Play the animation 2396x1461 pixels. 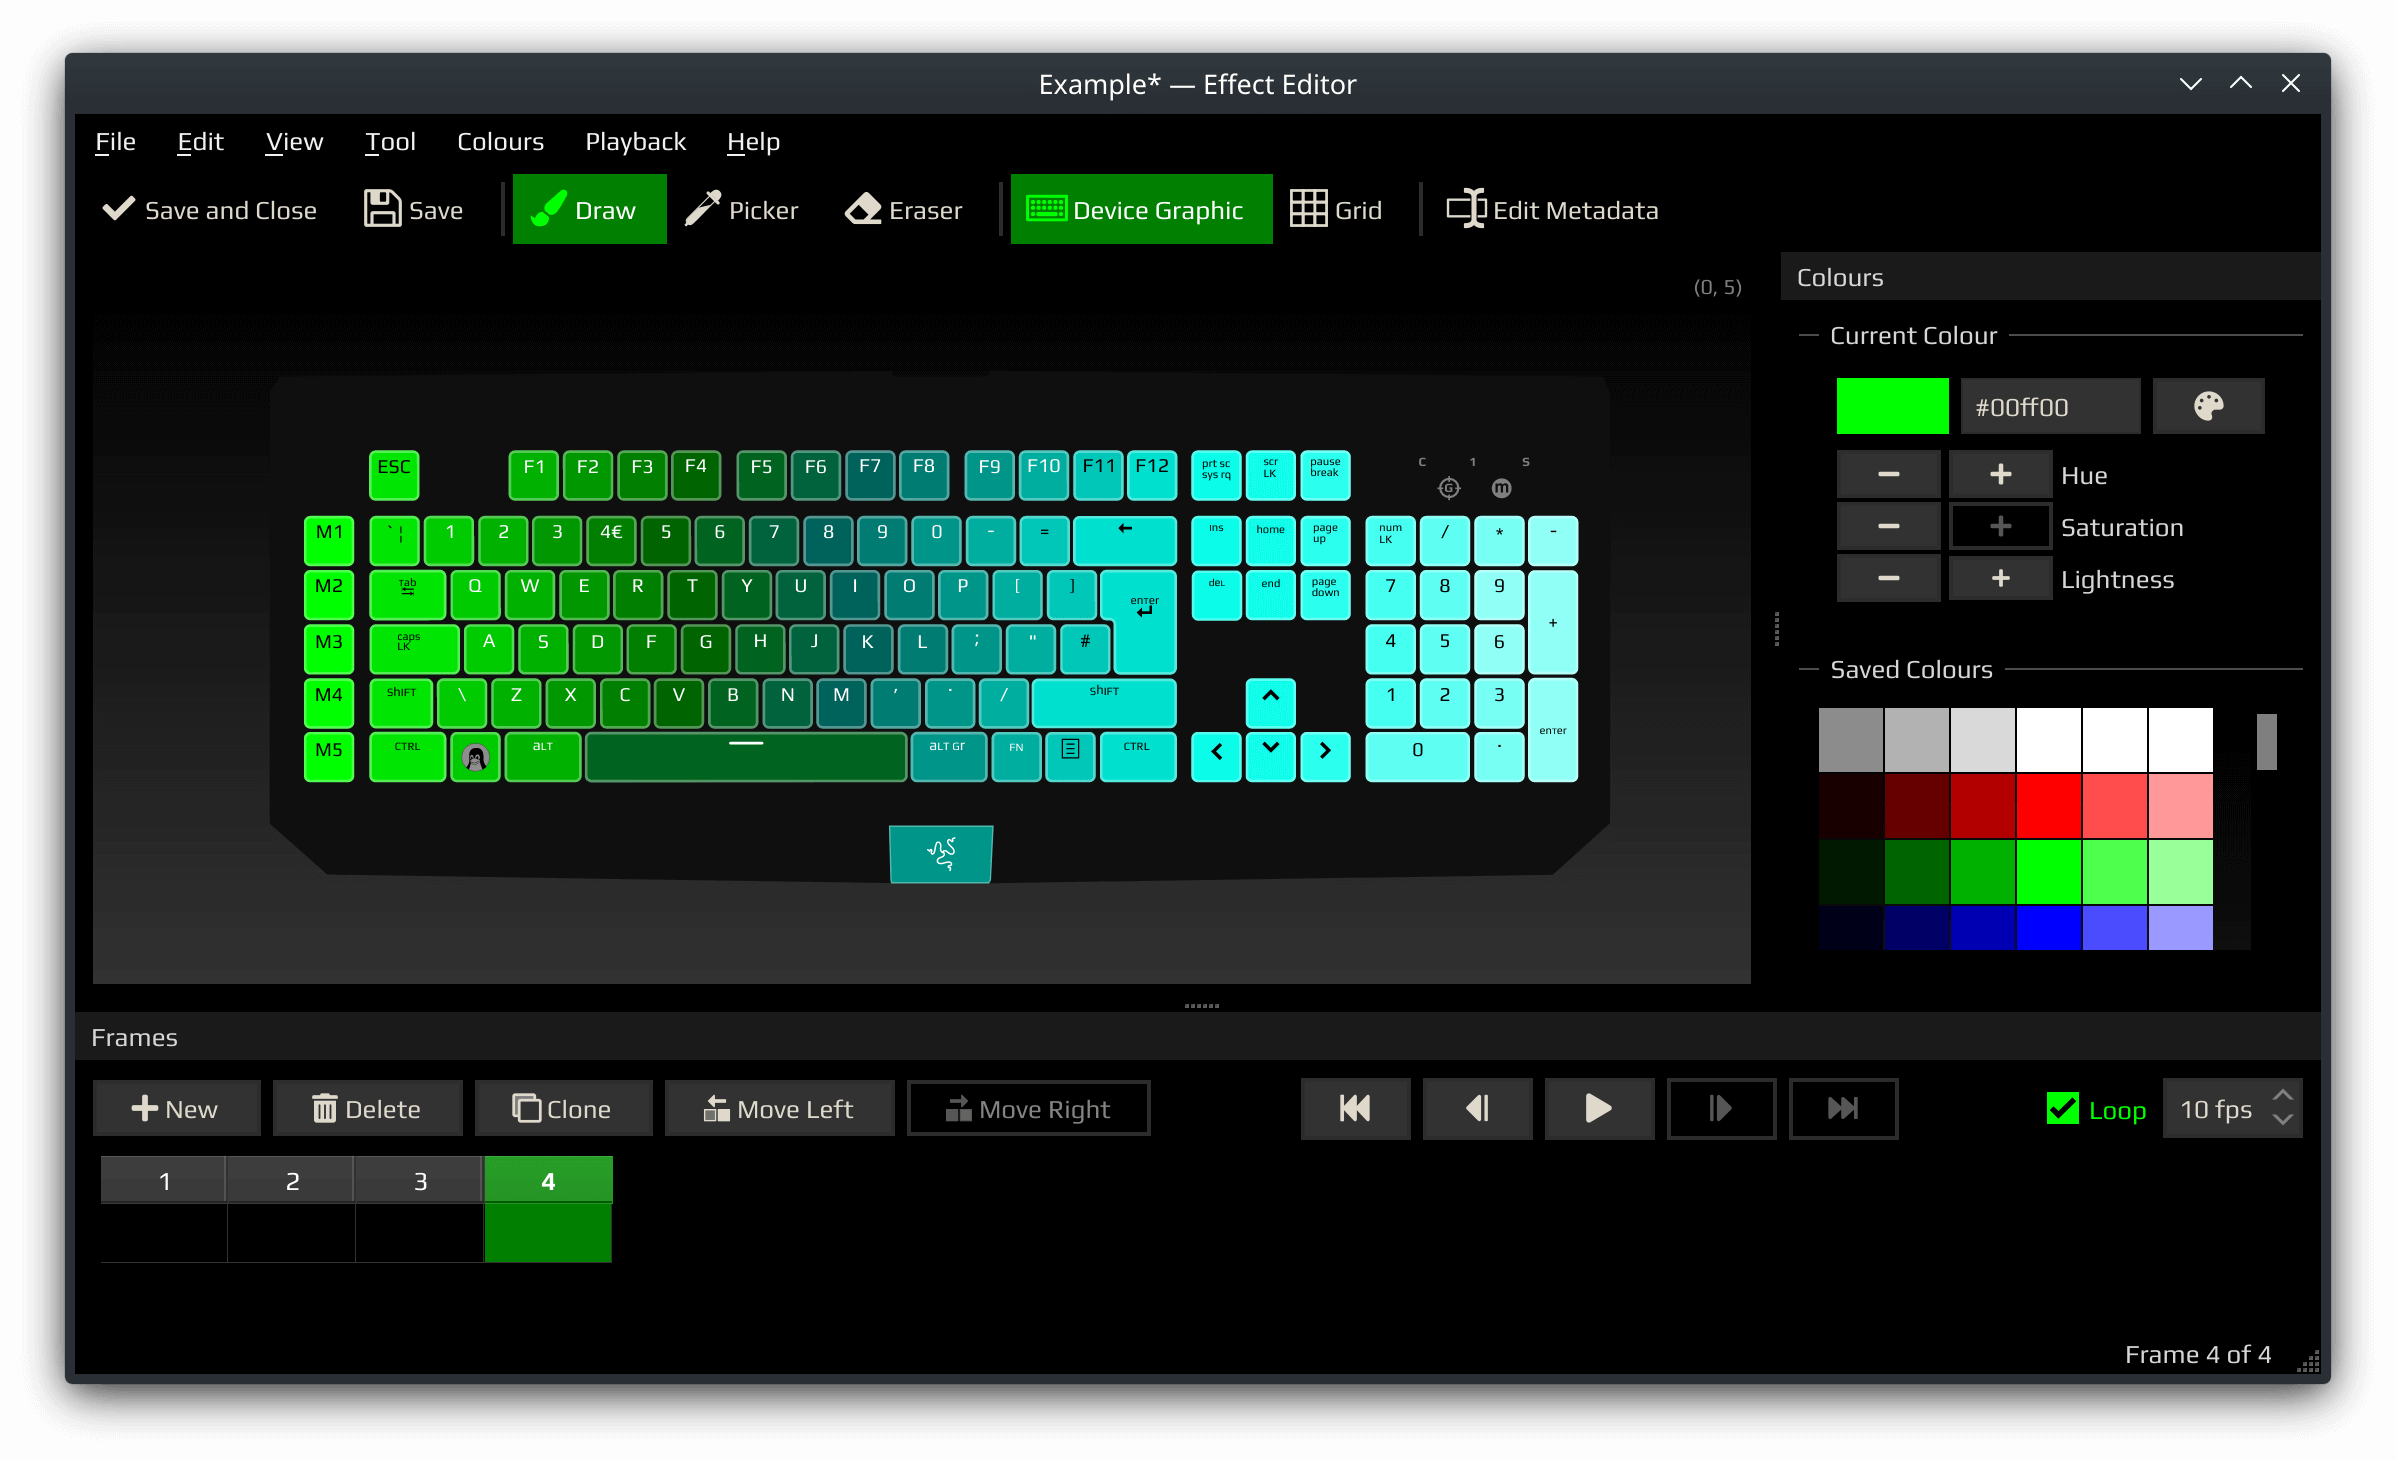coord(1599,1108)
